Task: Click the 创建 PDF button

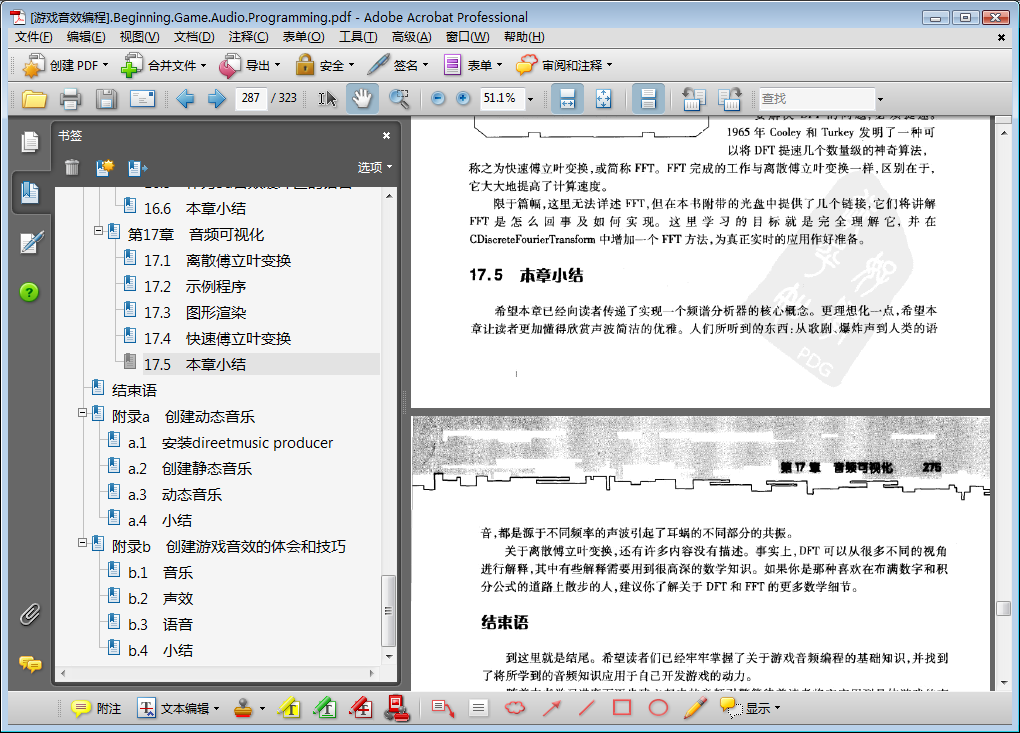Action: pyautogui.click(x=66, y=66)
